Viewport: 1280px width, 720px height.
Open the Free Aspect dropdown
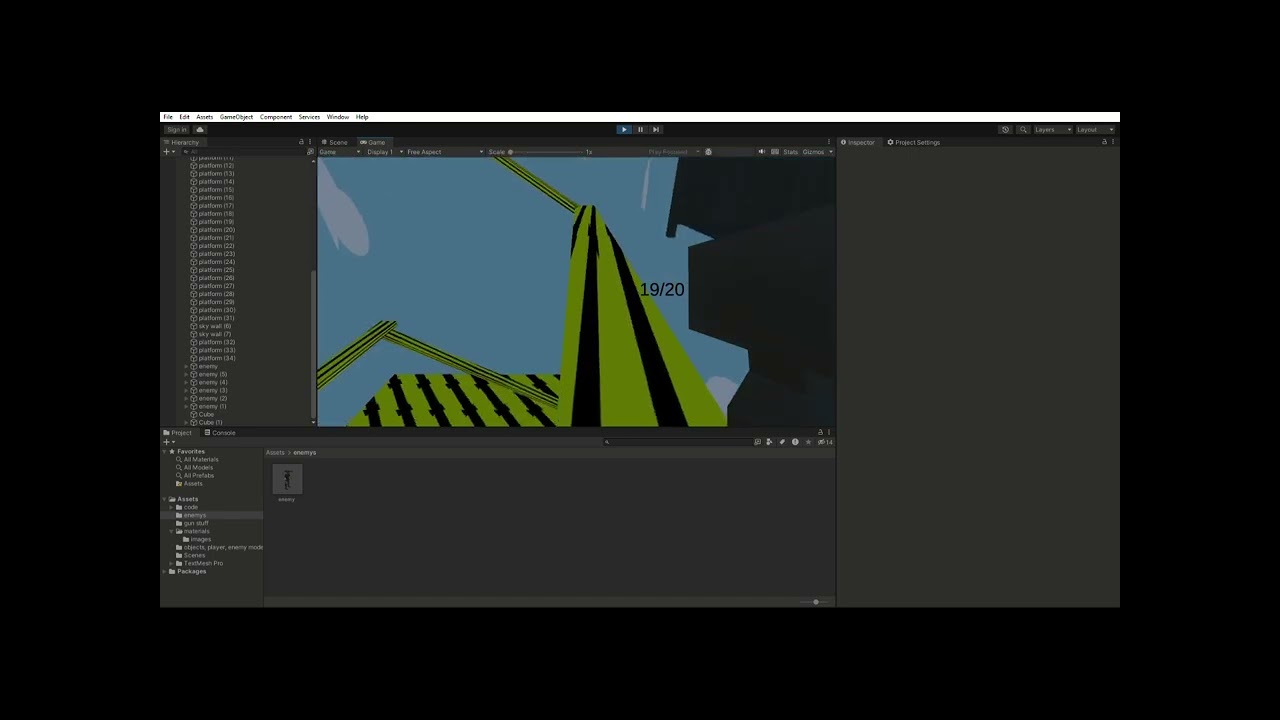coord(445,152)
